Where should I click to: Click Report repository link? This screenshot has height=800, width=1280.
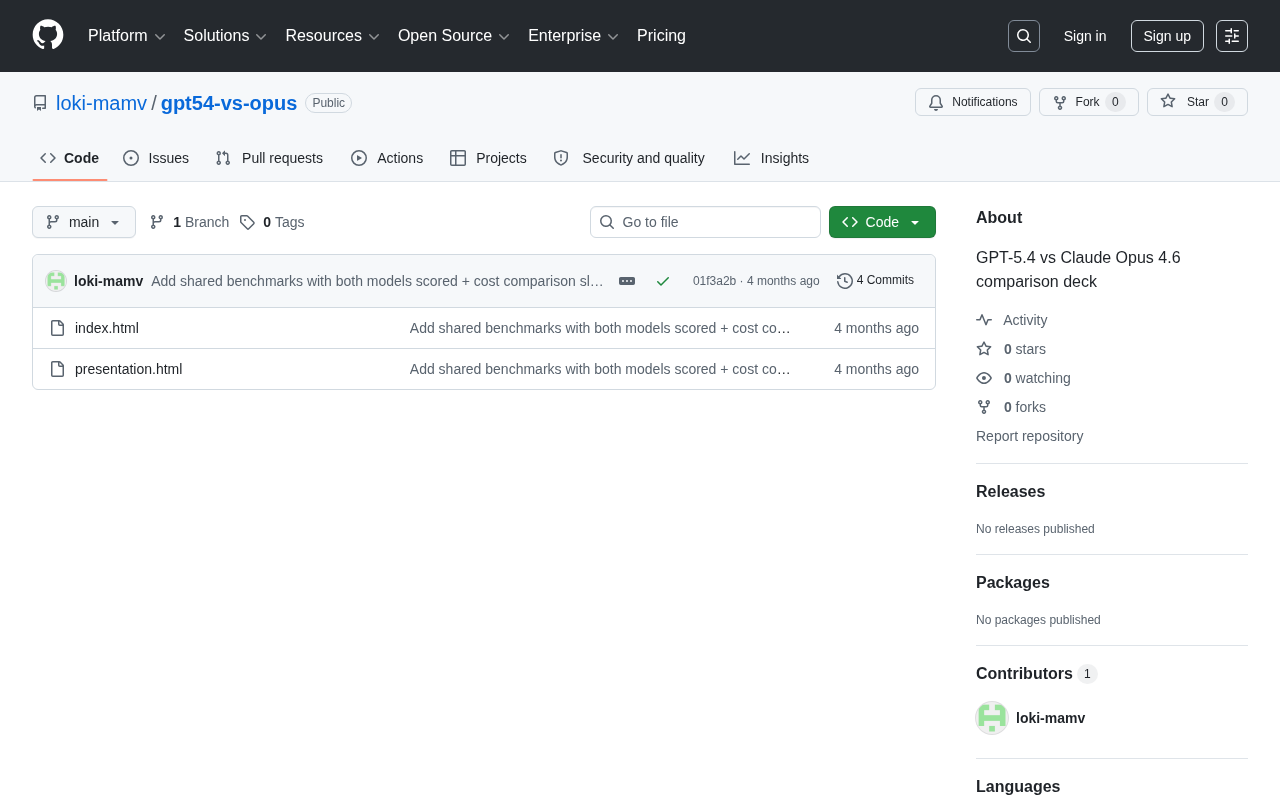click(x=1029, y=436)
